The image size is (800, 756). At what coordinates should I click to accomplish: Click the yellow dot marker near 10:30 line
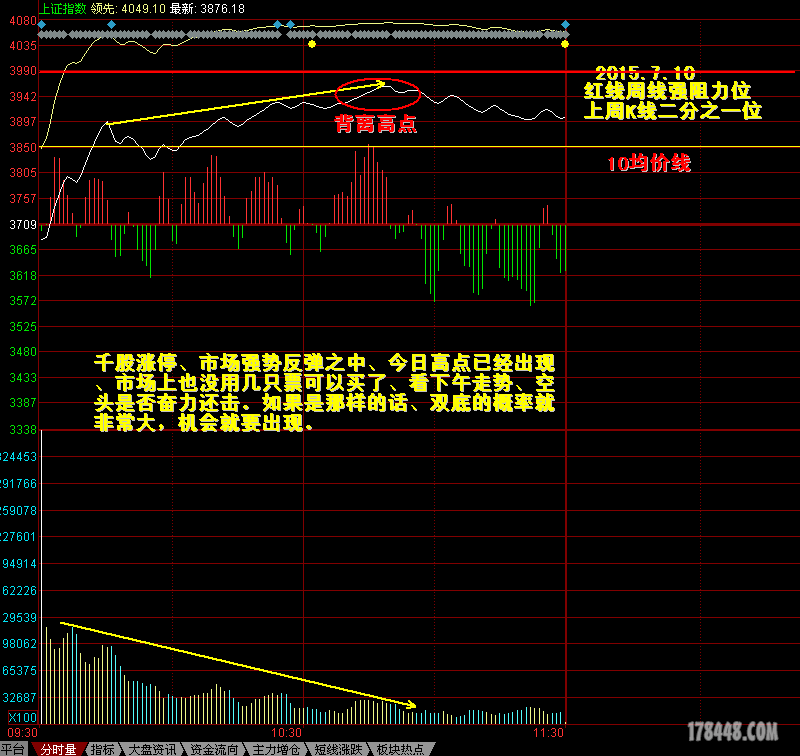click(x=312, y=44)
